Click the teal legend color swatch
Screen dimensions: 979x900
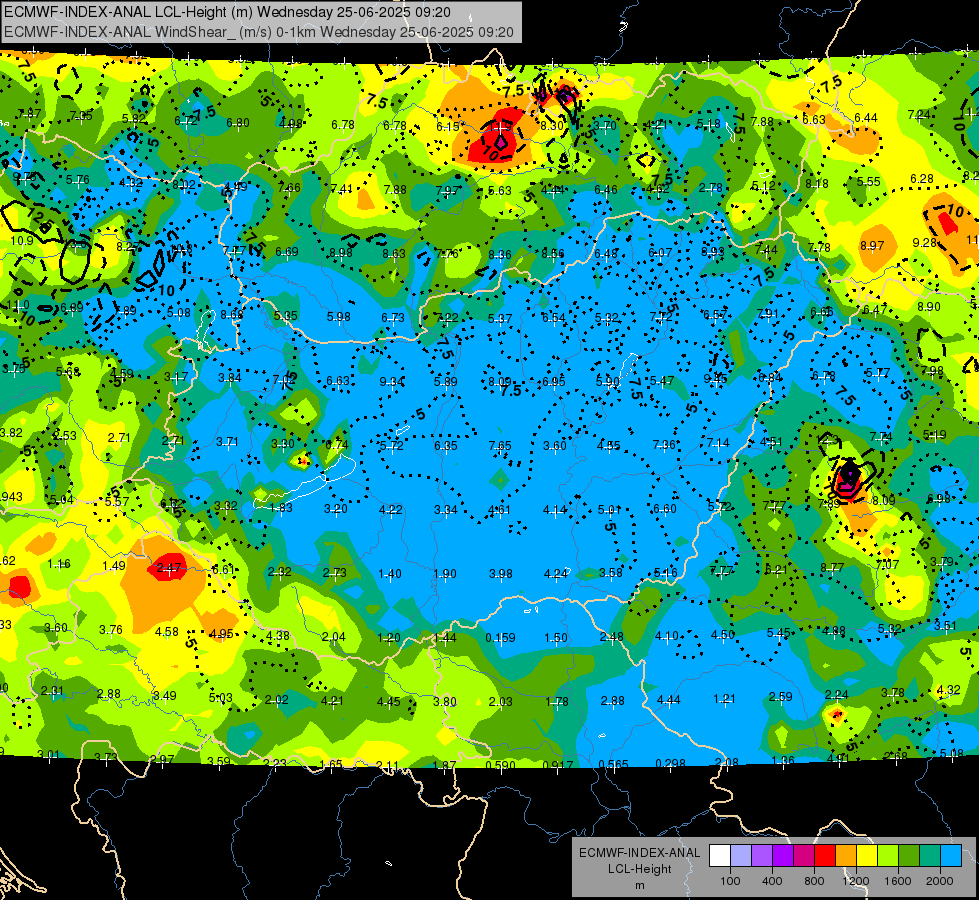click(930, 856)
